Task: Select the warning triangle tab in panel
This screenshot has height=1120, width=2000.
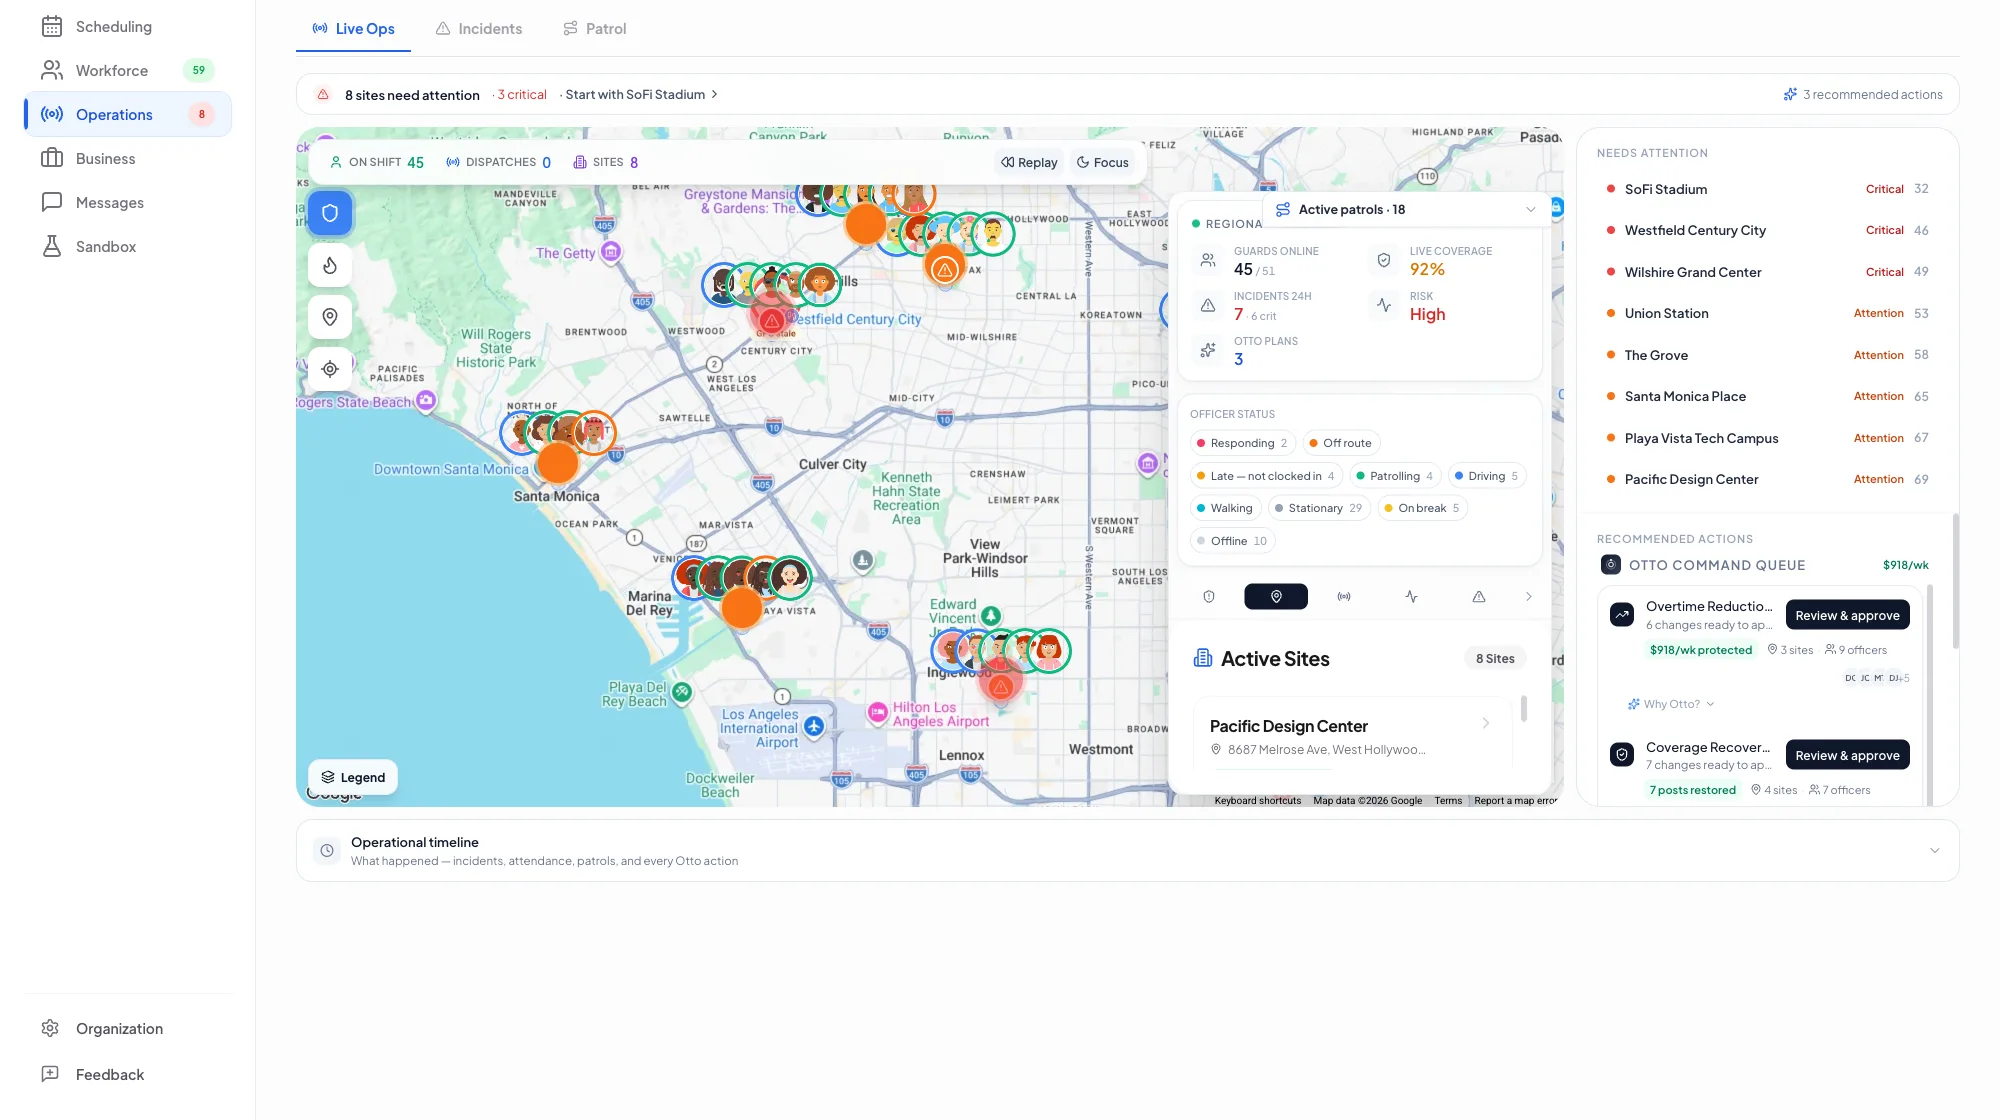Action: [1479, 597]
